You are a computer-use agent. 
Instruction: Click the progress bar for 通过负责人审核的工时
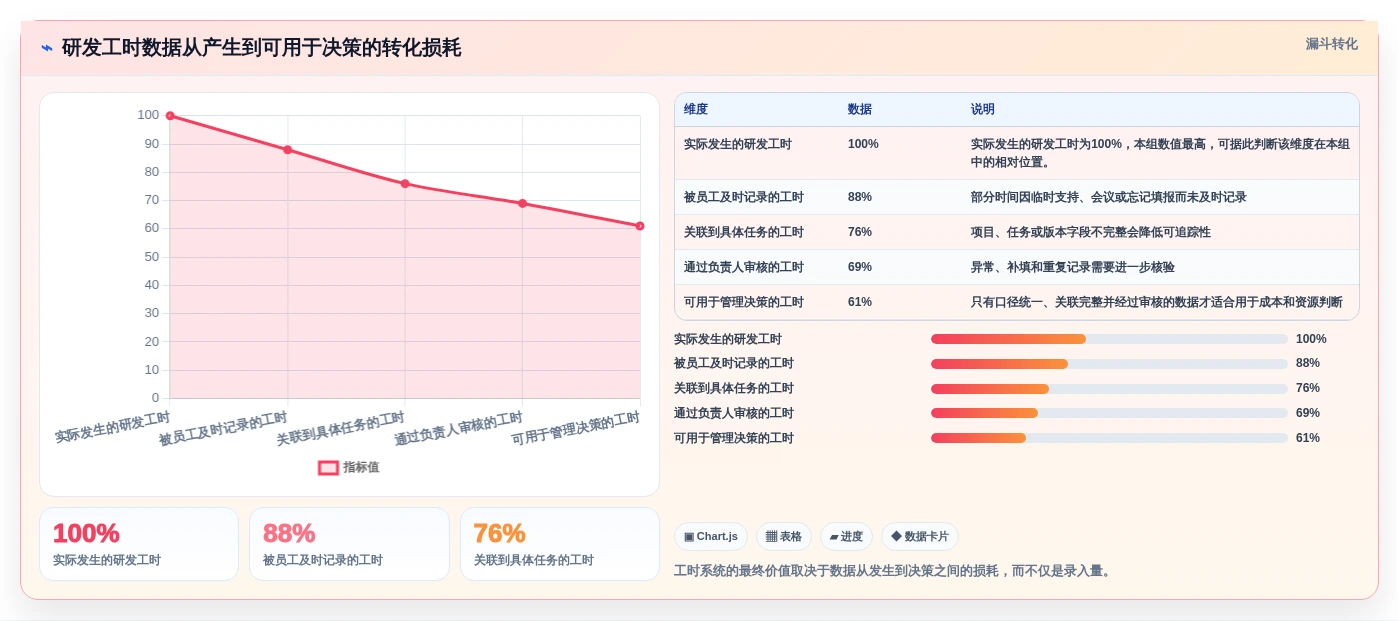1109,413
